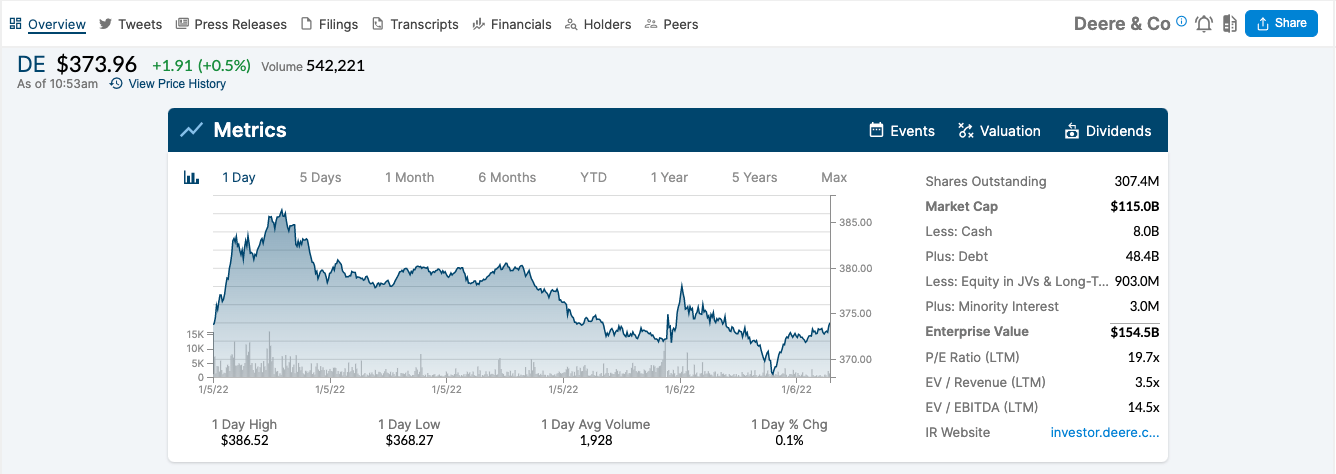Image resolution: width=1336 pixels, height=474 pixels.
Task: Click the compare documents icon near Share
Action: pos(1229,24)
